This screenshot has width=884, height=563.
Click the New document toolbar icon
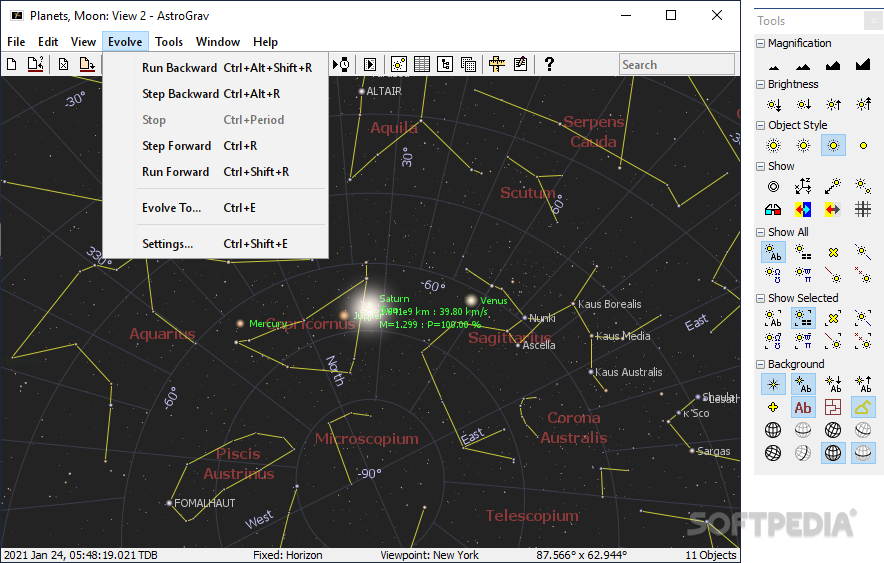[x=12, y=64]
